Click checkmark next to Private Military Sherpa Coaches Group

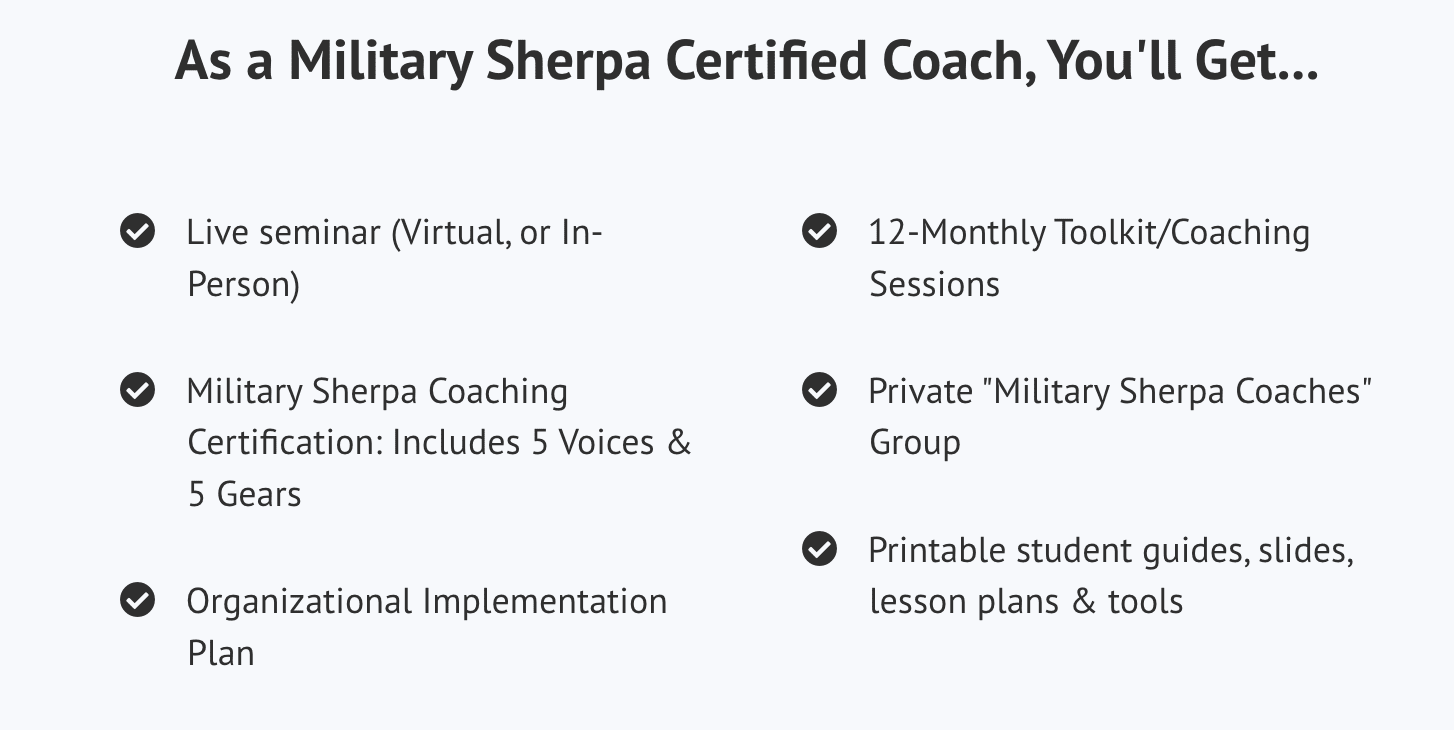tap(819, 390)
